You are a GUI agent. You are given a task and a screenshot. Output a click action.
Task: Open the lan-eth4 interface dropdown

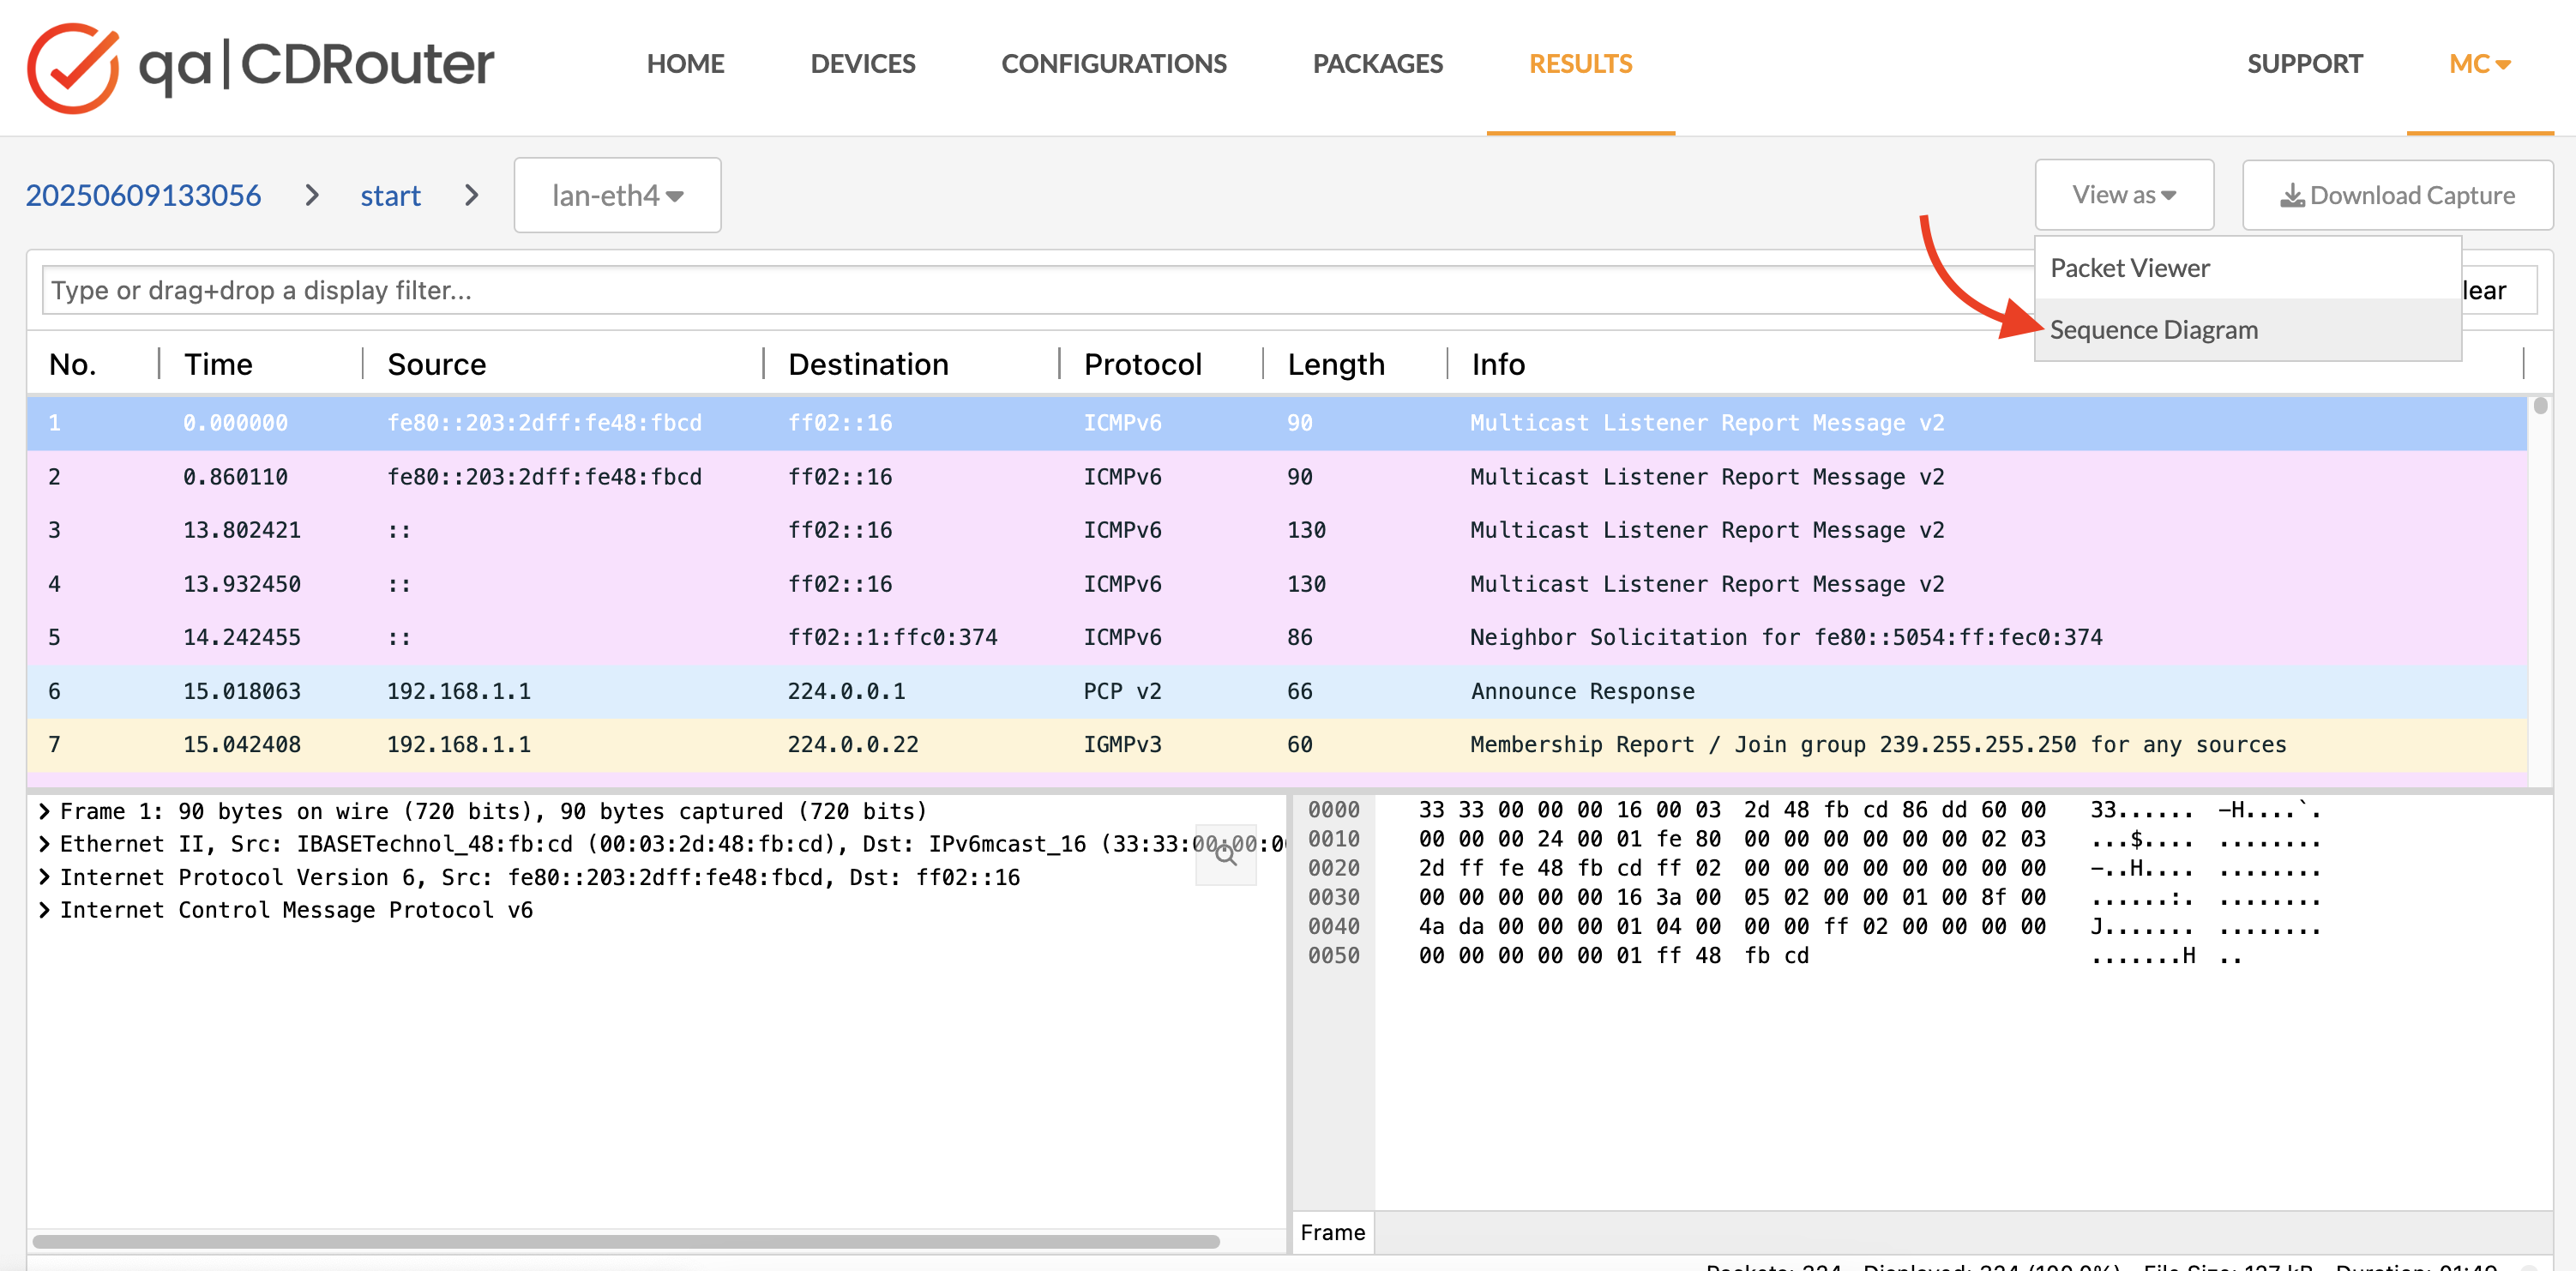click(x=617, y=195)
